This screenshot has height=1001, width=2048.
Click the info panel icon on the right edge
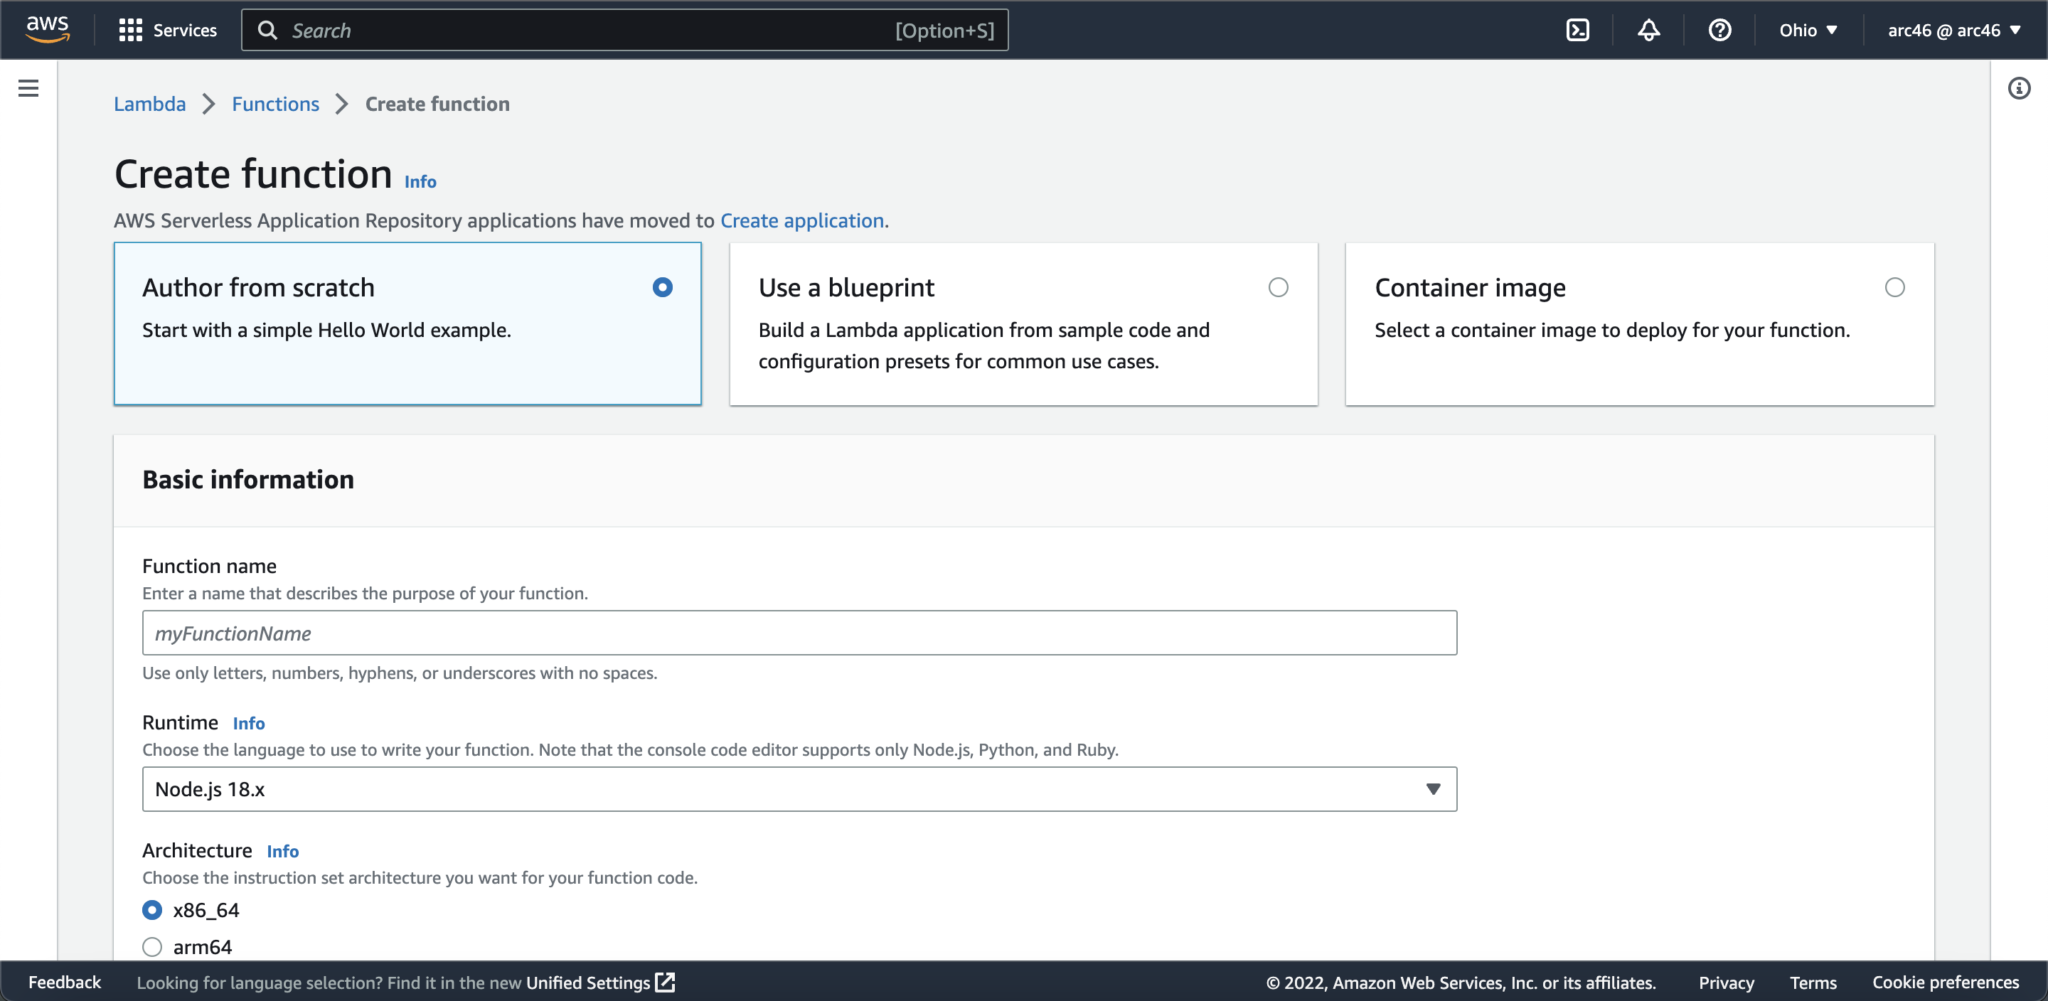tap(2020, 89)
